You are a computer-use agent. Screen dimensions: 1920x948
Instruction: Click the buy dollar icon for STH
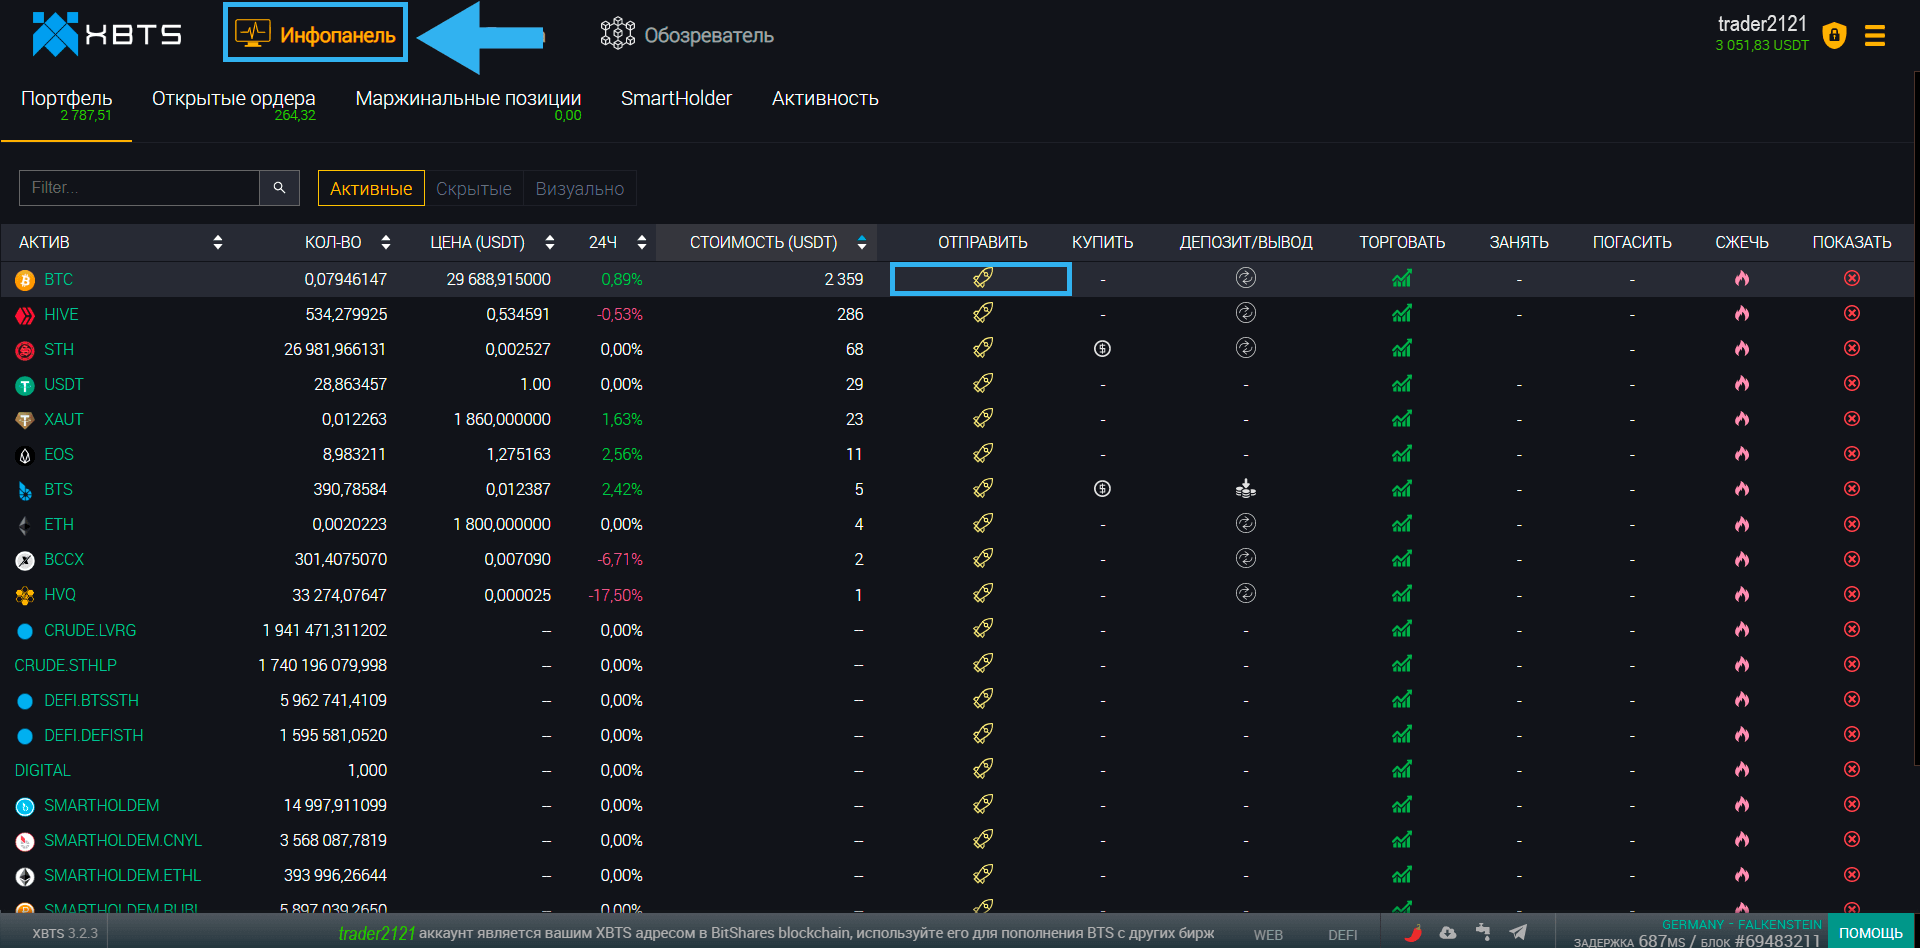point(1102,349)
